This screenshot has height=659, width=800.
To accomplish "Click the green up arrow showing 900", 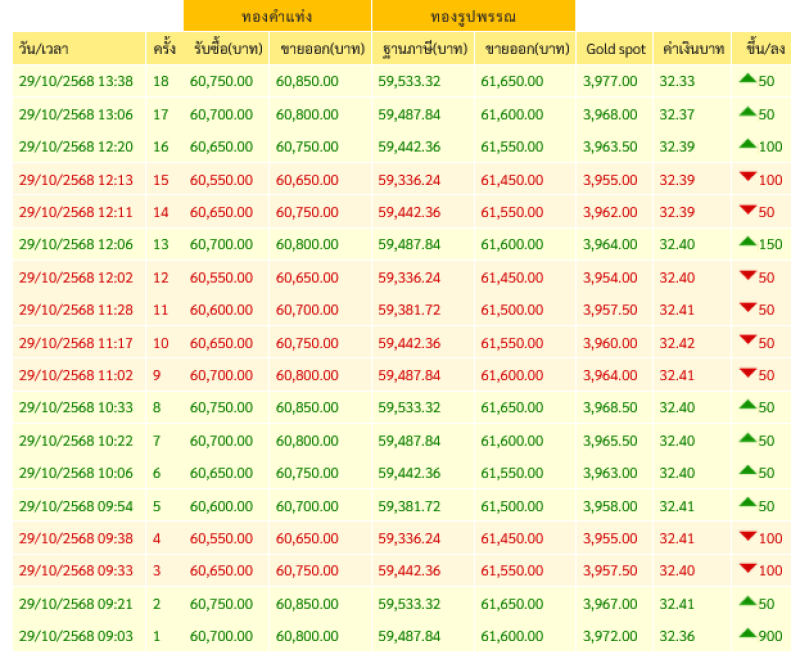I will click(x=747, y=633).
